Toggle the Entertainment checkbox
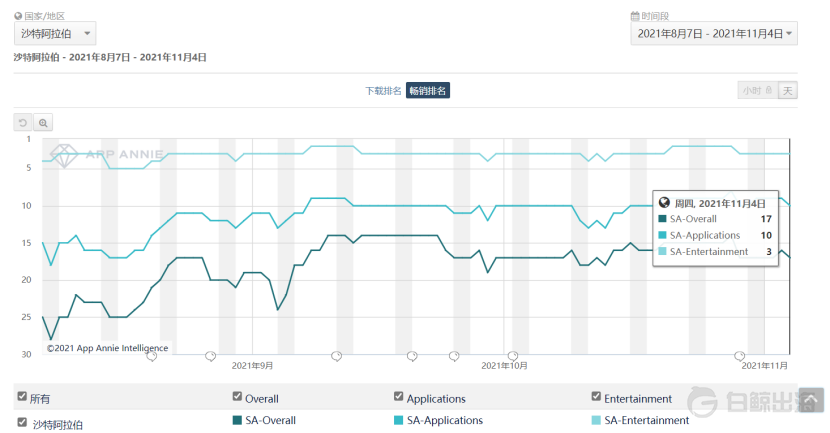Image resolution: width=830 pixels, height=433 pixels. point(597,397)
